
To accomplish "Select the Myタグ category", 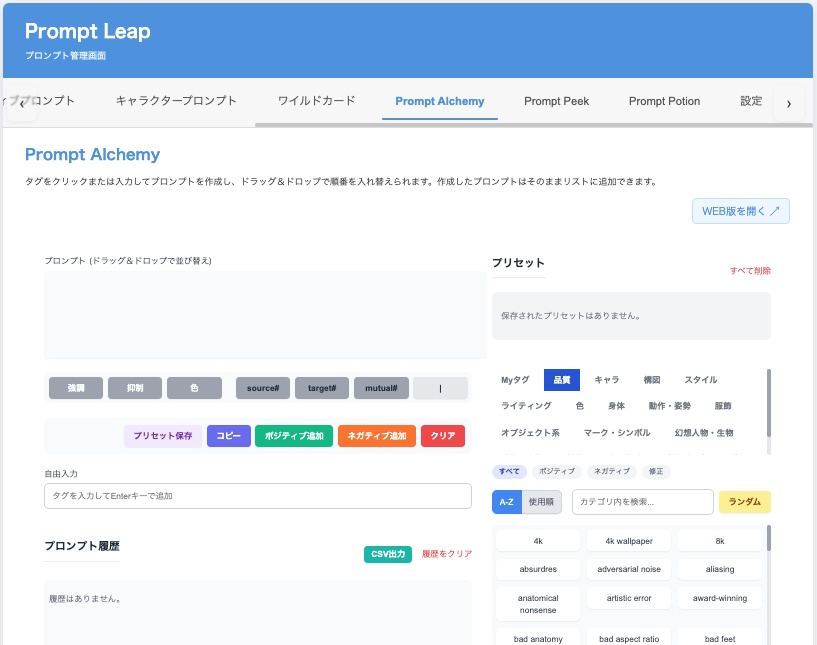I will [x=515, y=380].
